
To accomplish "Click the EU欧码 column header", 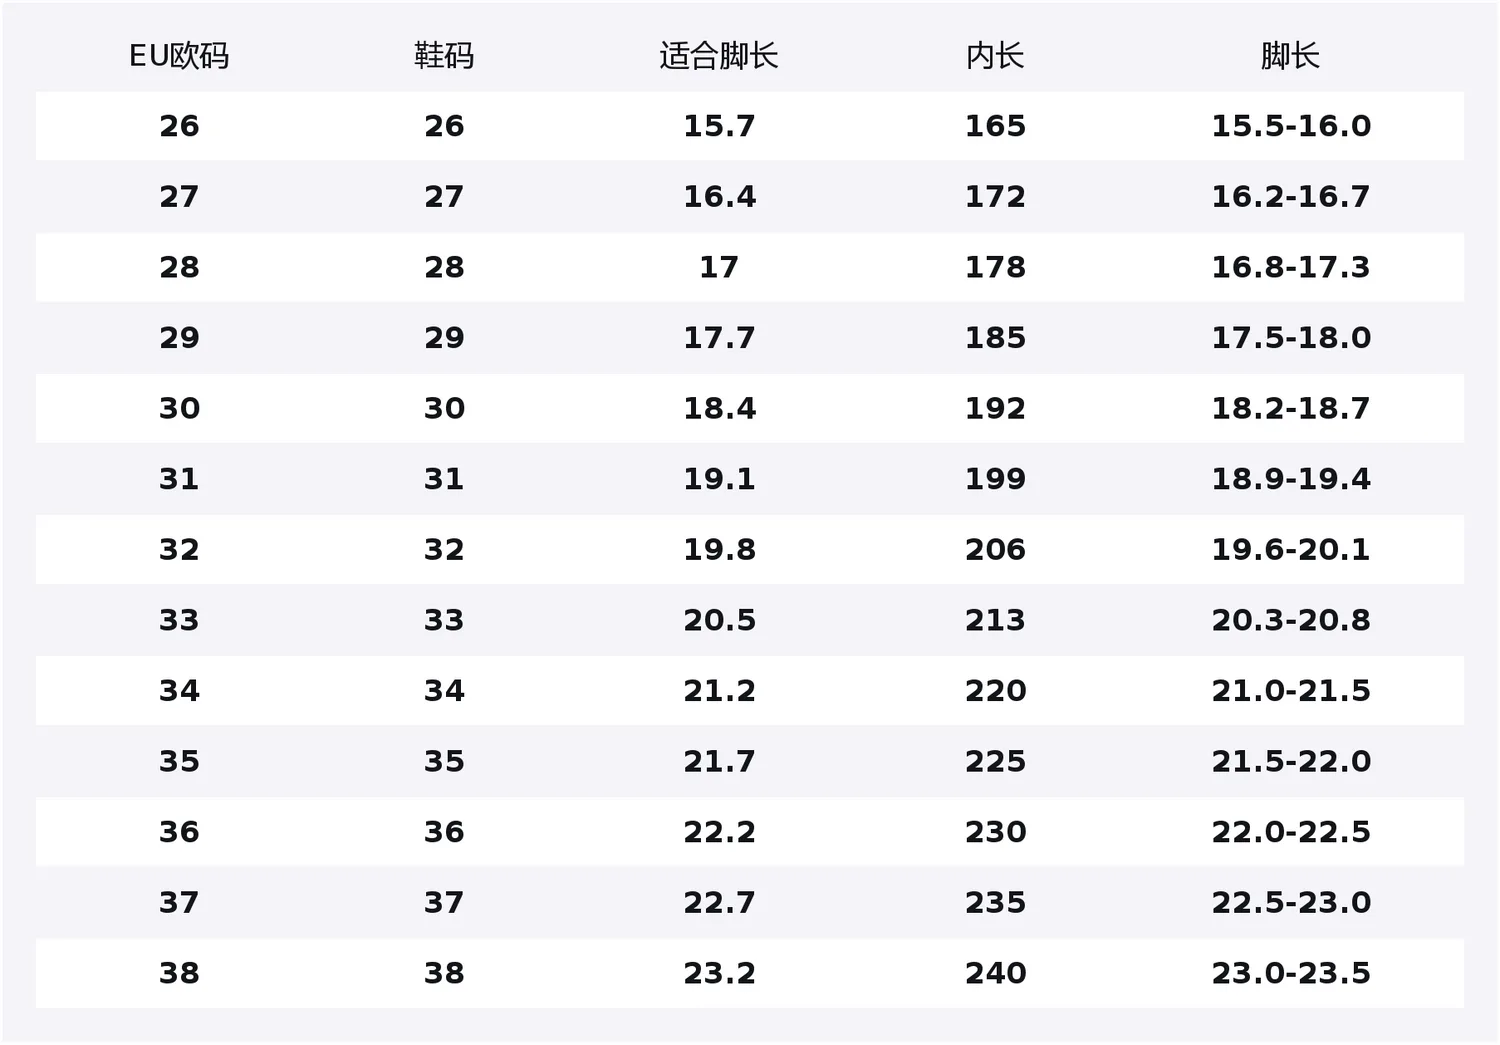I will 179,56.
